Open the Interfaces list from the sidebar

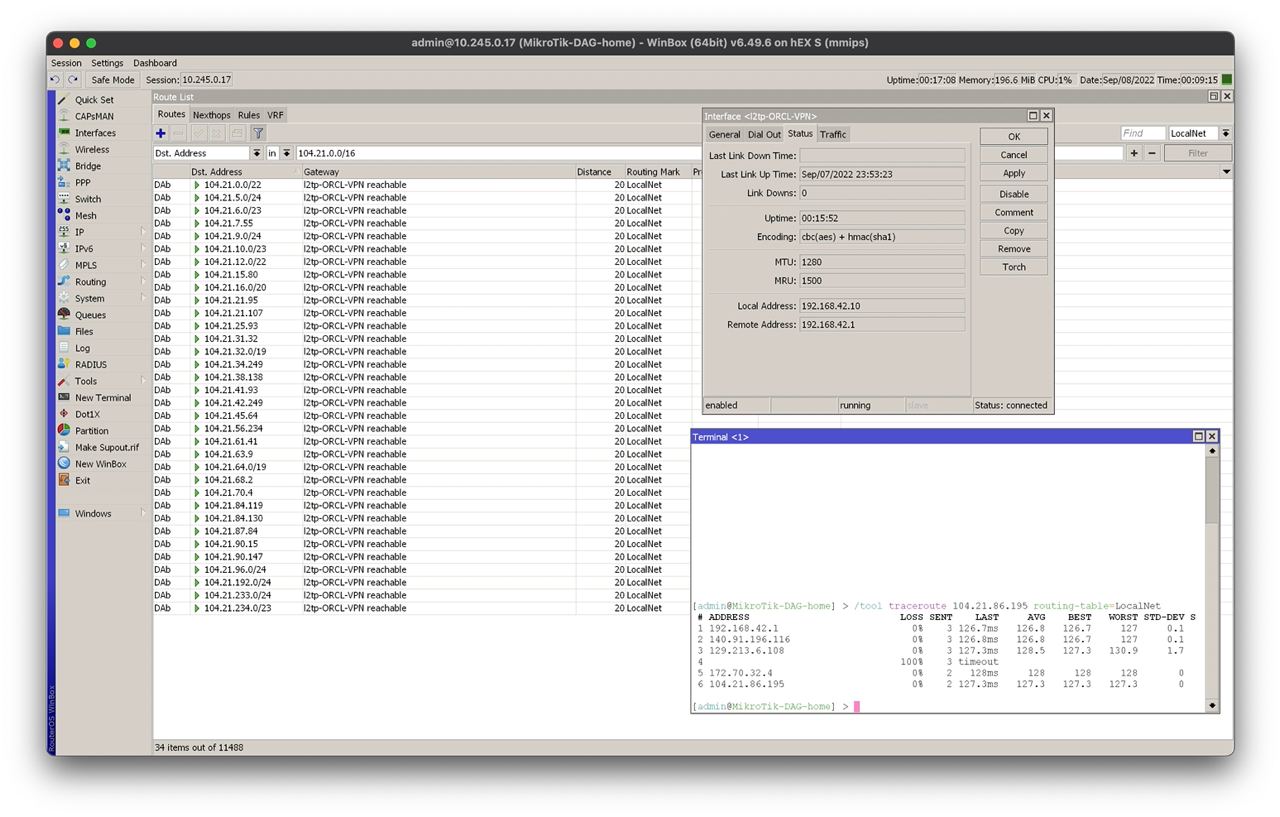pos(95,133)
